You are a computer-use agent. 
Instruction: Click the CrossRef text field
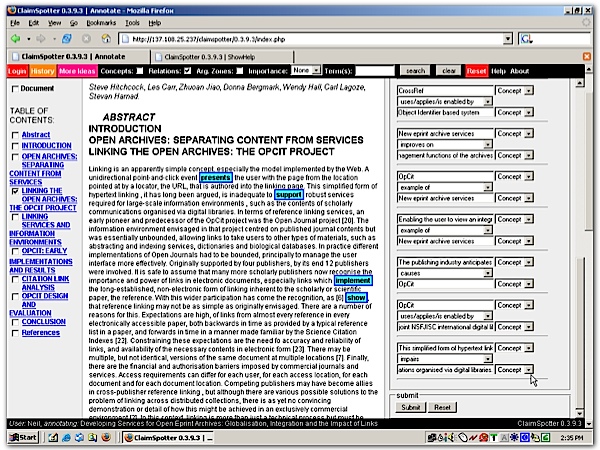[x=445, y=91]
